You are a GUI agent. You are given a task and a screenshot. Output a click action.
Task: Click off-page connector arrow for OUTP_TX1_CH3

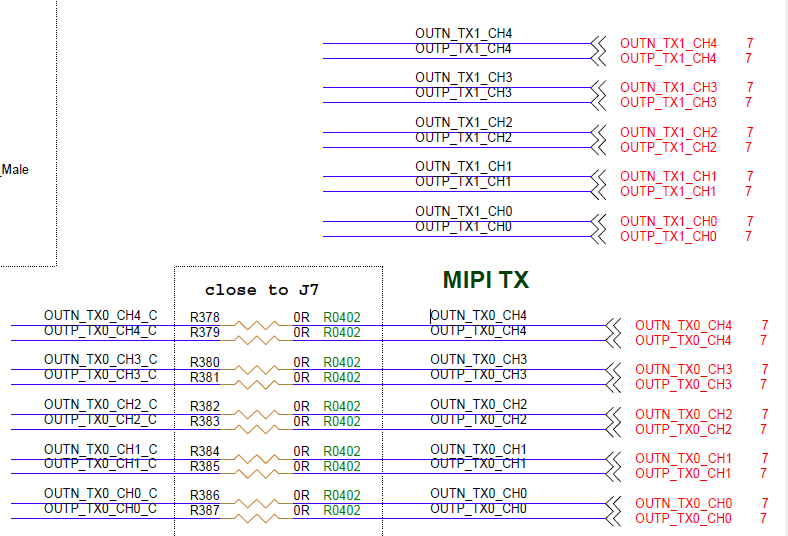[598, 102]
